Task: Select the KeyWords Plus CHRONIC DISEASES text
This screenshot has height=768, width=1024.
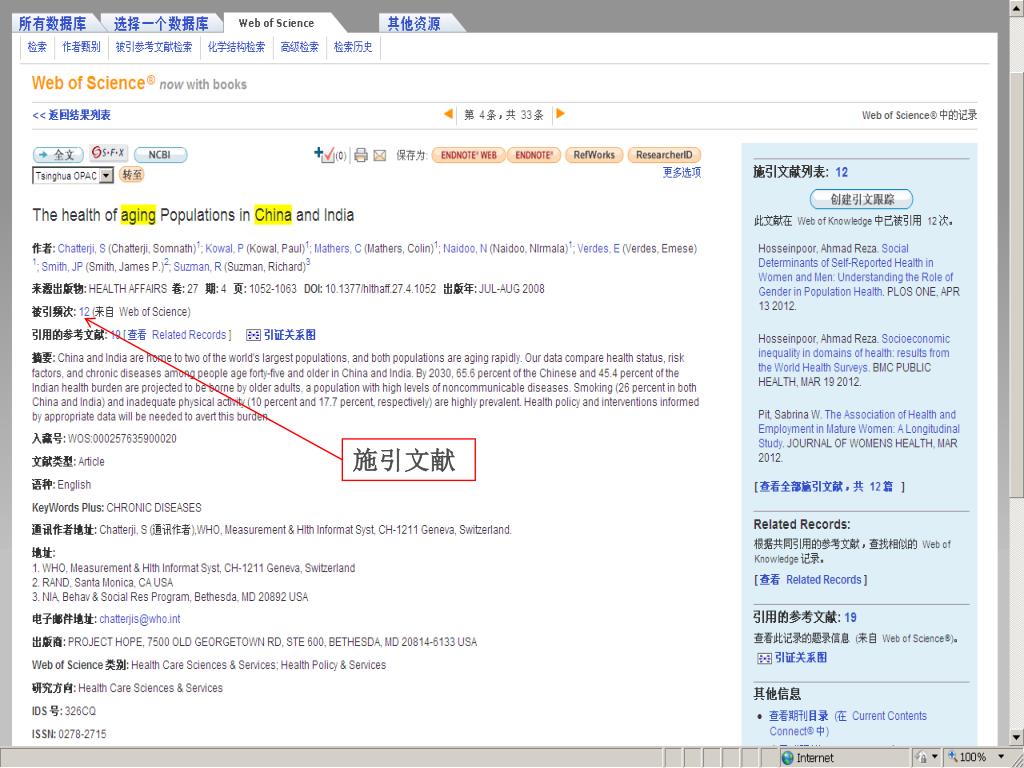Action: pos(154,508)
